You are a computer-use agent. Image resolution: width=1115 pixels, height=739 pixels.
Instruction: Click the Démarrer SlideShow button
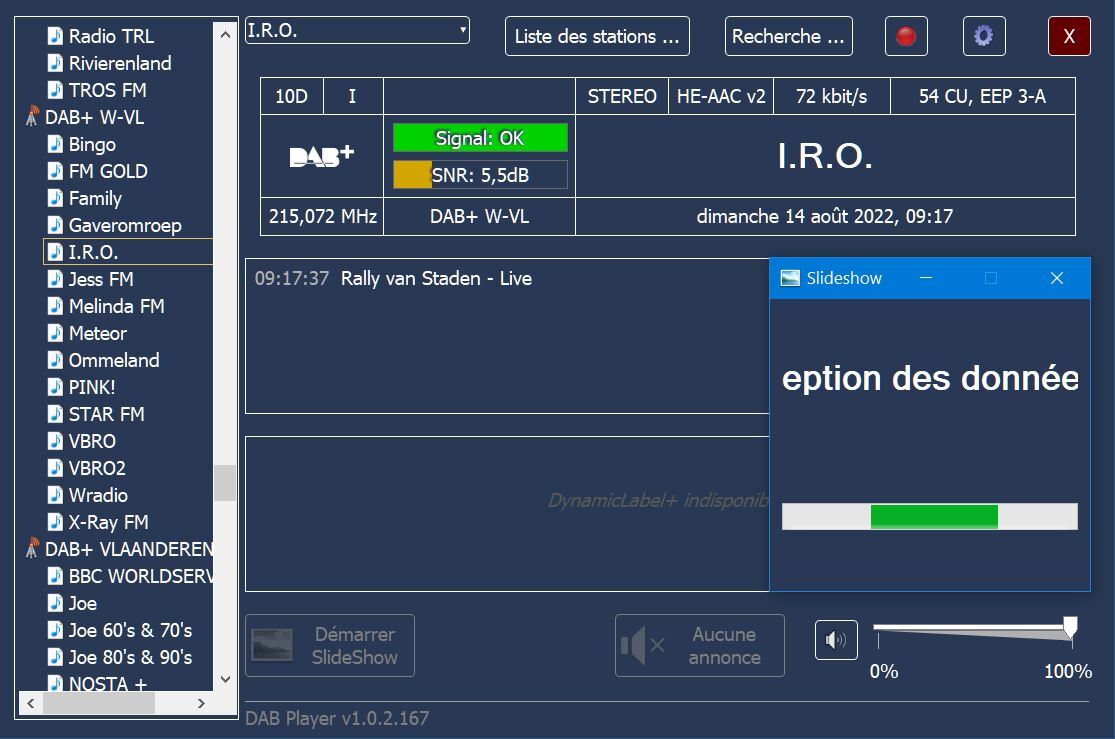[x=330, y=646]
